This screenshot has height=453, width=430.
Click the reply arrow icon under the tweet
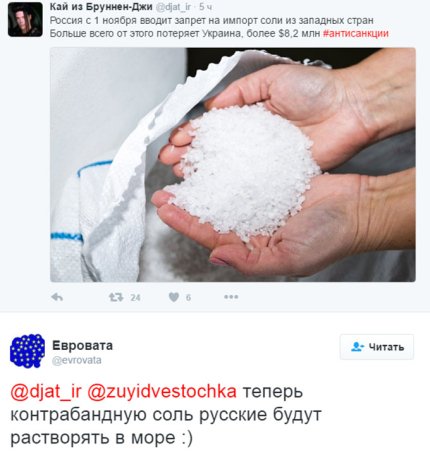(x=57, y=297)
